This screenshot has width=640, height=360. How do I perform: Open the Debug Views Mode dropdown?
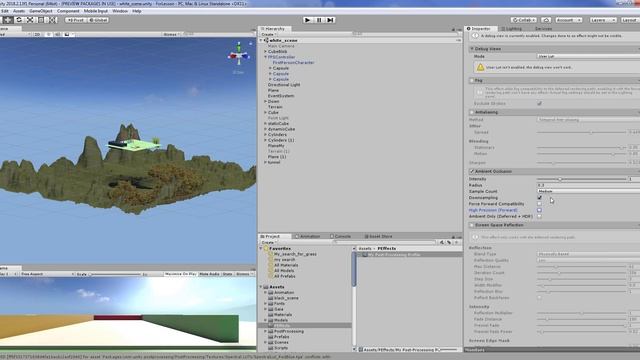tap(588, 56)
